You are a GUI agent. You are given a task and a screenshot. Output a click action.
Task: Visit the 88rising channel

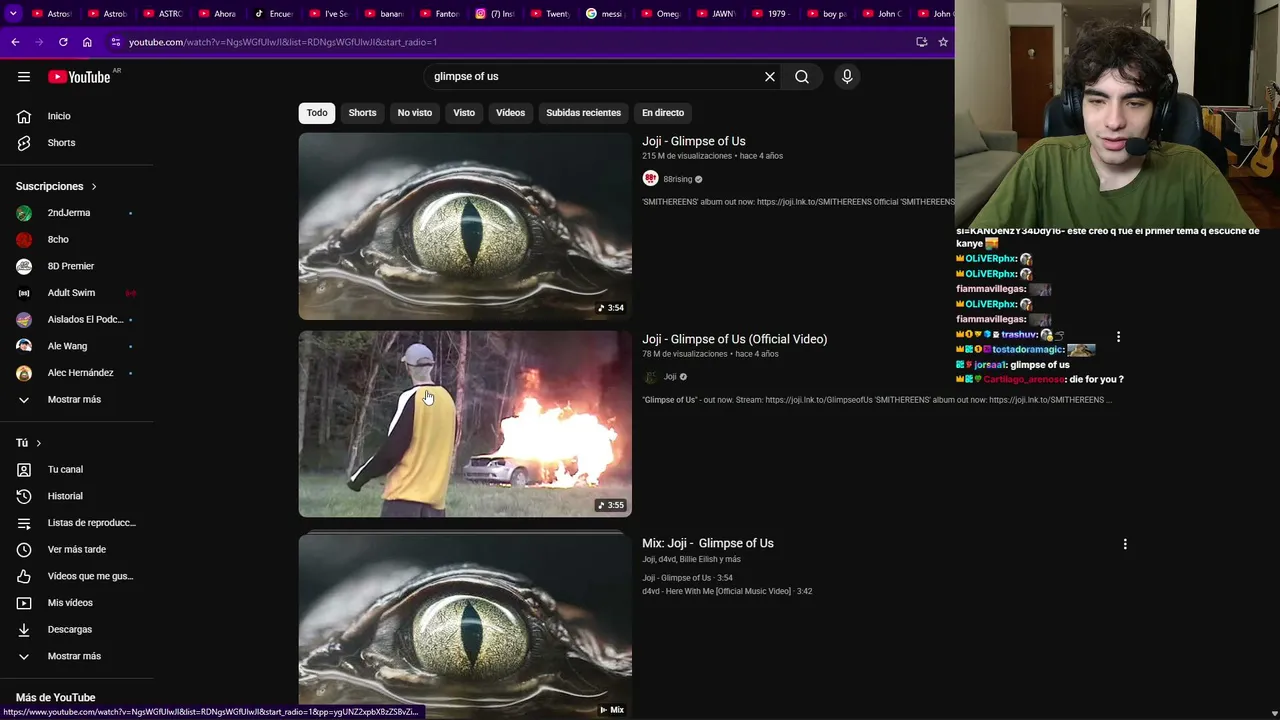click(x=678, y=179)
